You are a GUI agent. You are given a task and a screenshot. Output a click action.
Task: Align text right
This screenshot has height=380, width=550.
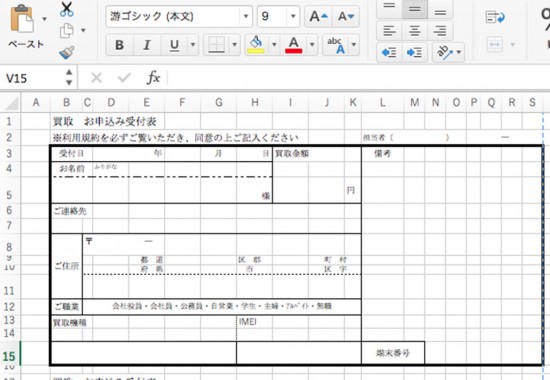(440, 31)
